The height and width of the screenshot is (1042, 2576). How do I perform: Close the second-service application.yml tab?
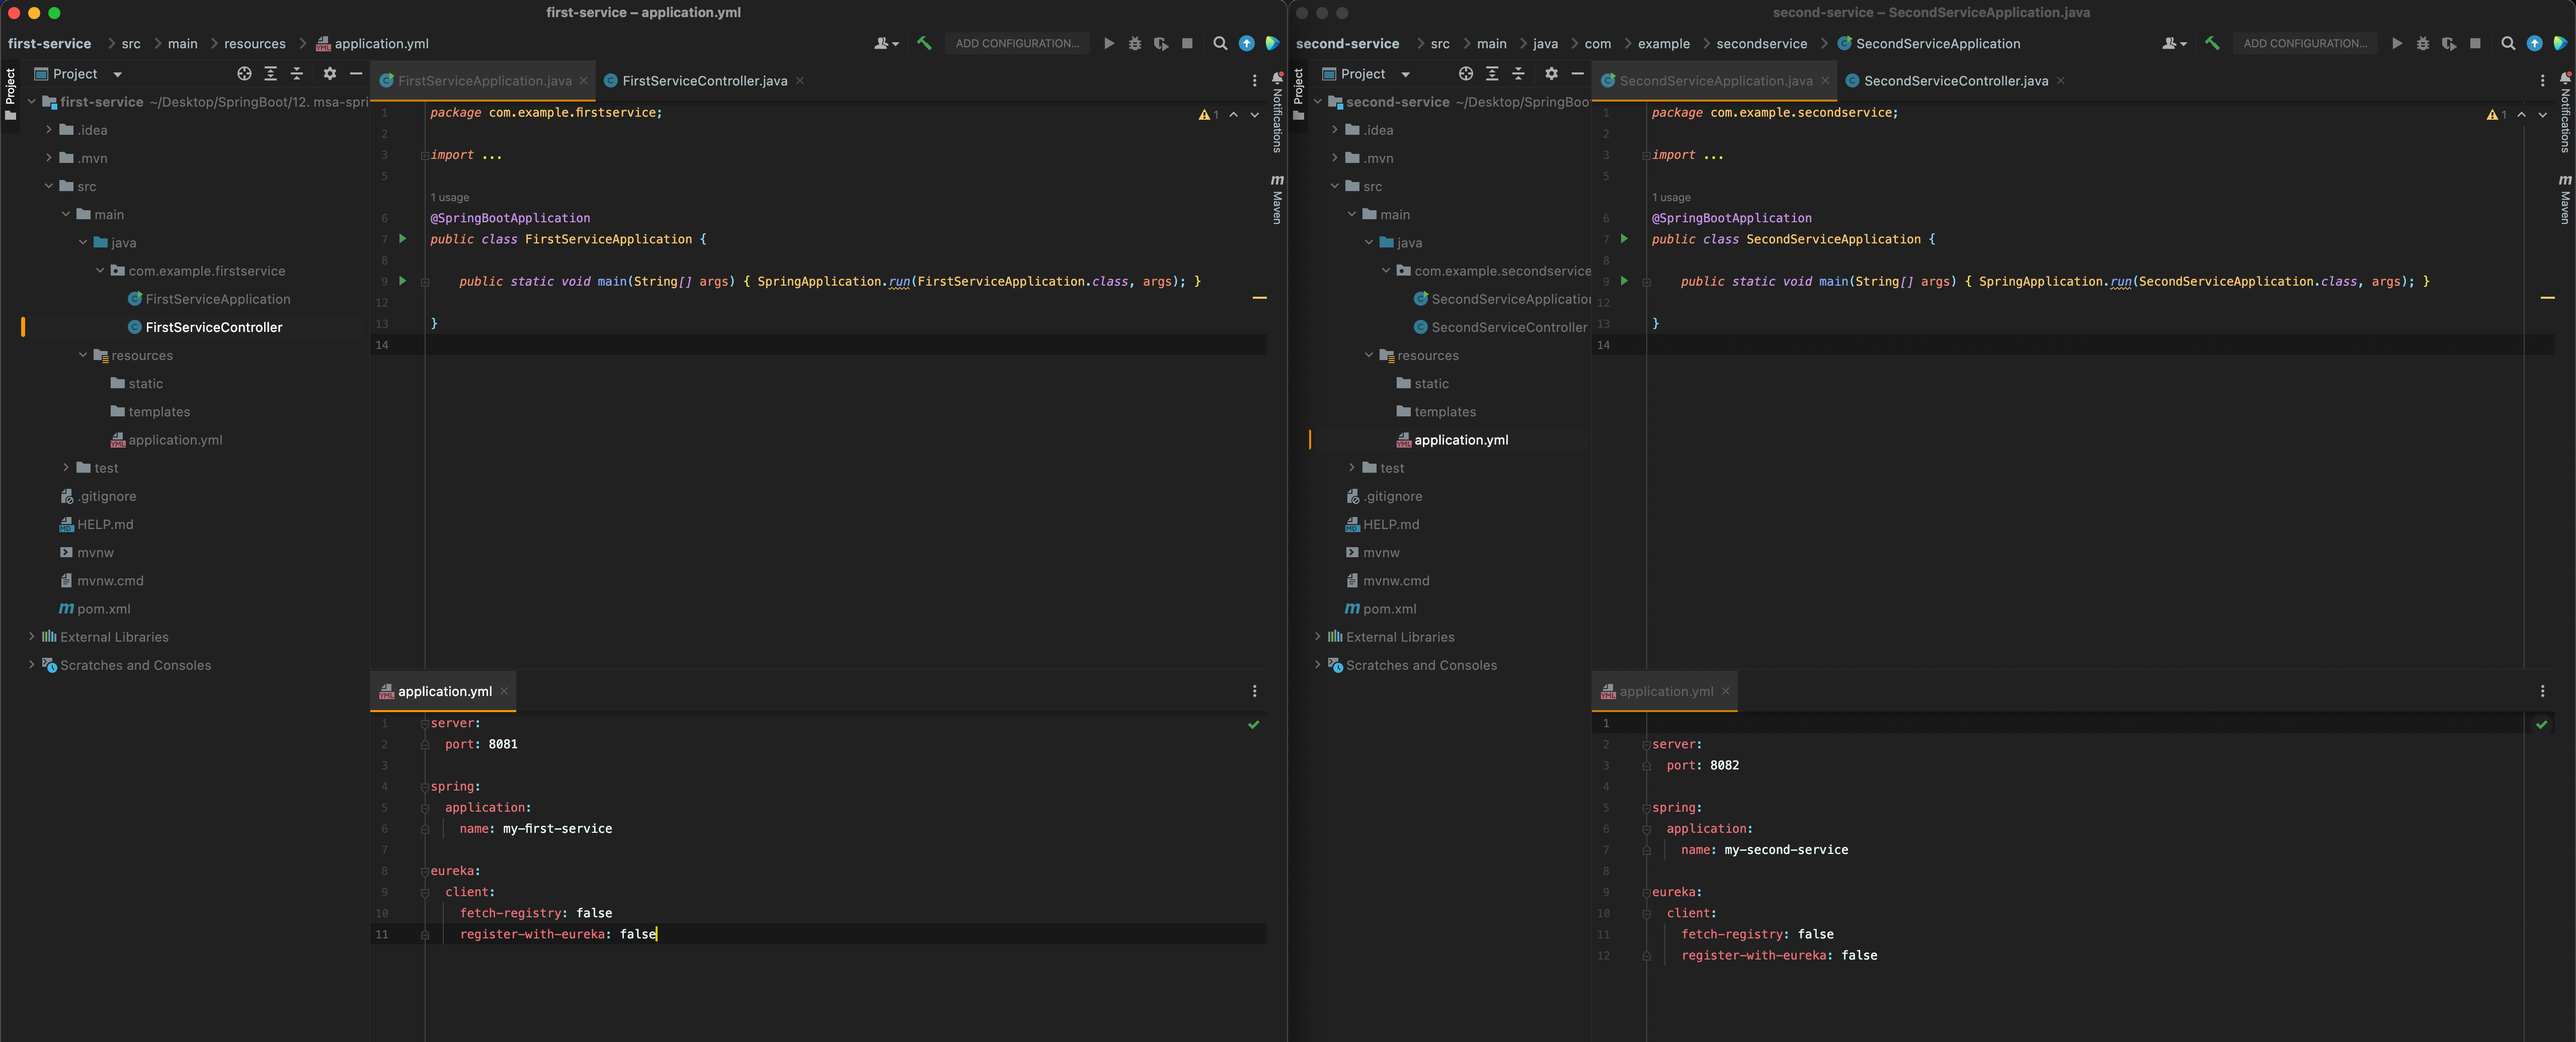pyautogui.click(x=1725, y=691)
